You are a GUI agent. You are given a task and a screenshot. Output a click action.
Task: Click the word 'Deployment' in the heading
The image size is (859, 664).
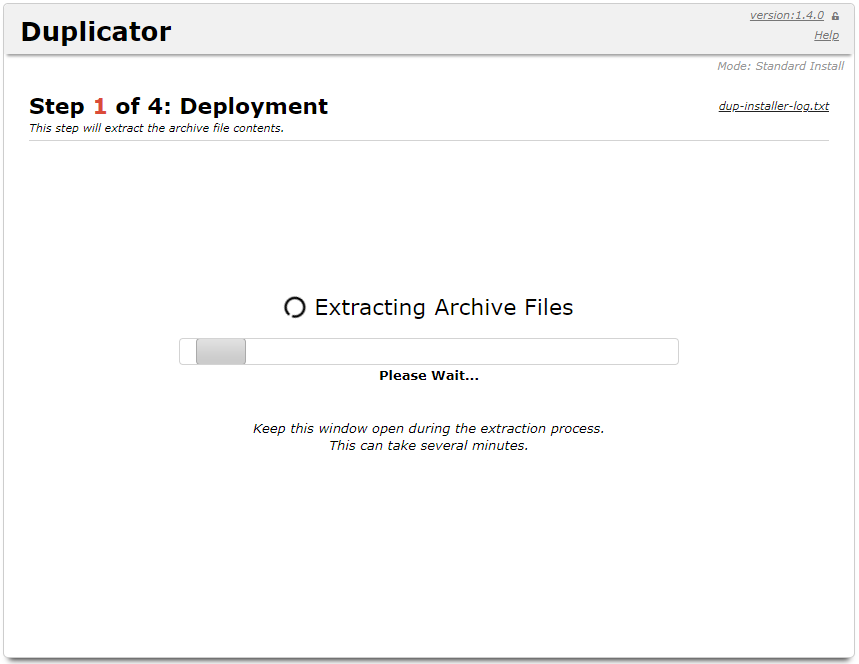point(254,106)
